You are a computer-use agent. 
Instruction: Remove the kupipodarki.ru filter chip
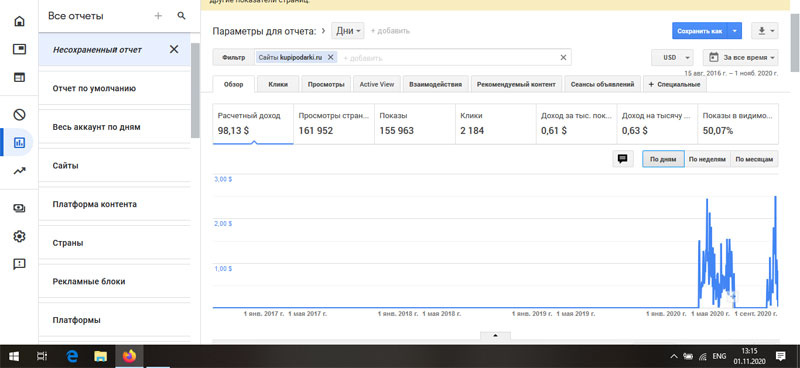tap(331, 58)
